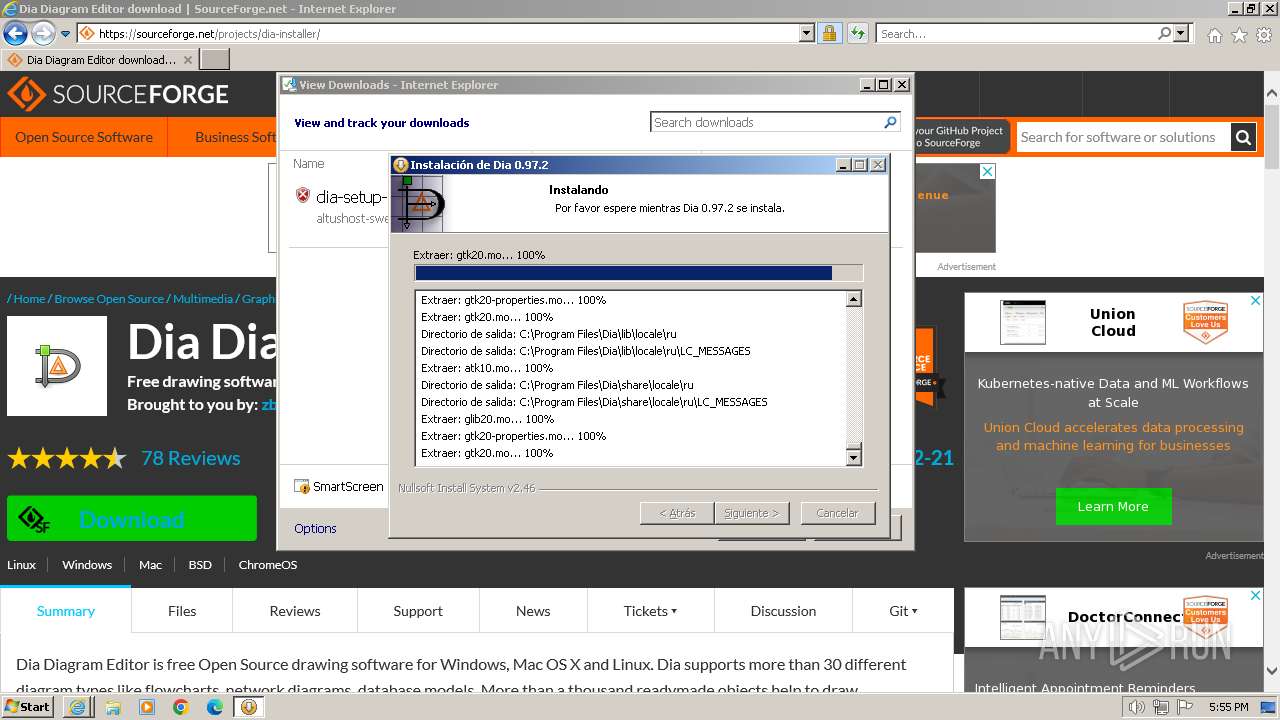Click the refresh icon in address bar
This screenshot has width=1280, height=720.
(x=857, y=33)
